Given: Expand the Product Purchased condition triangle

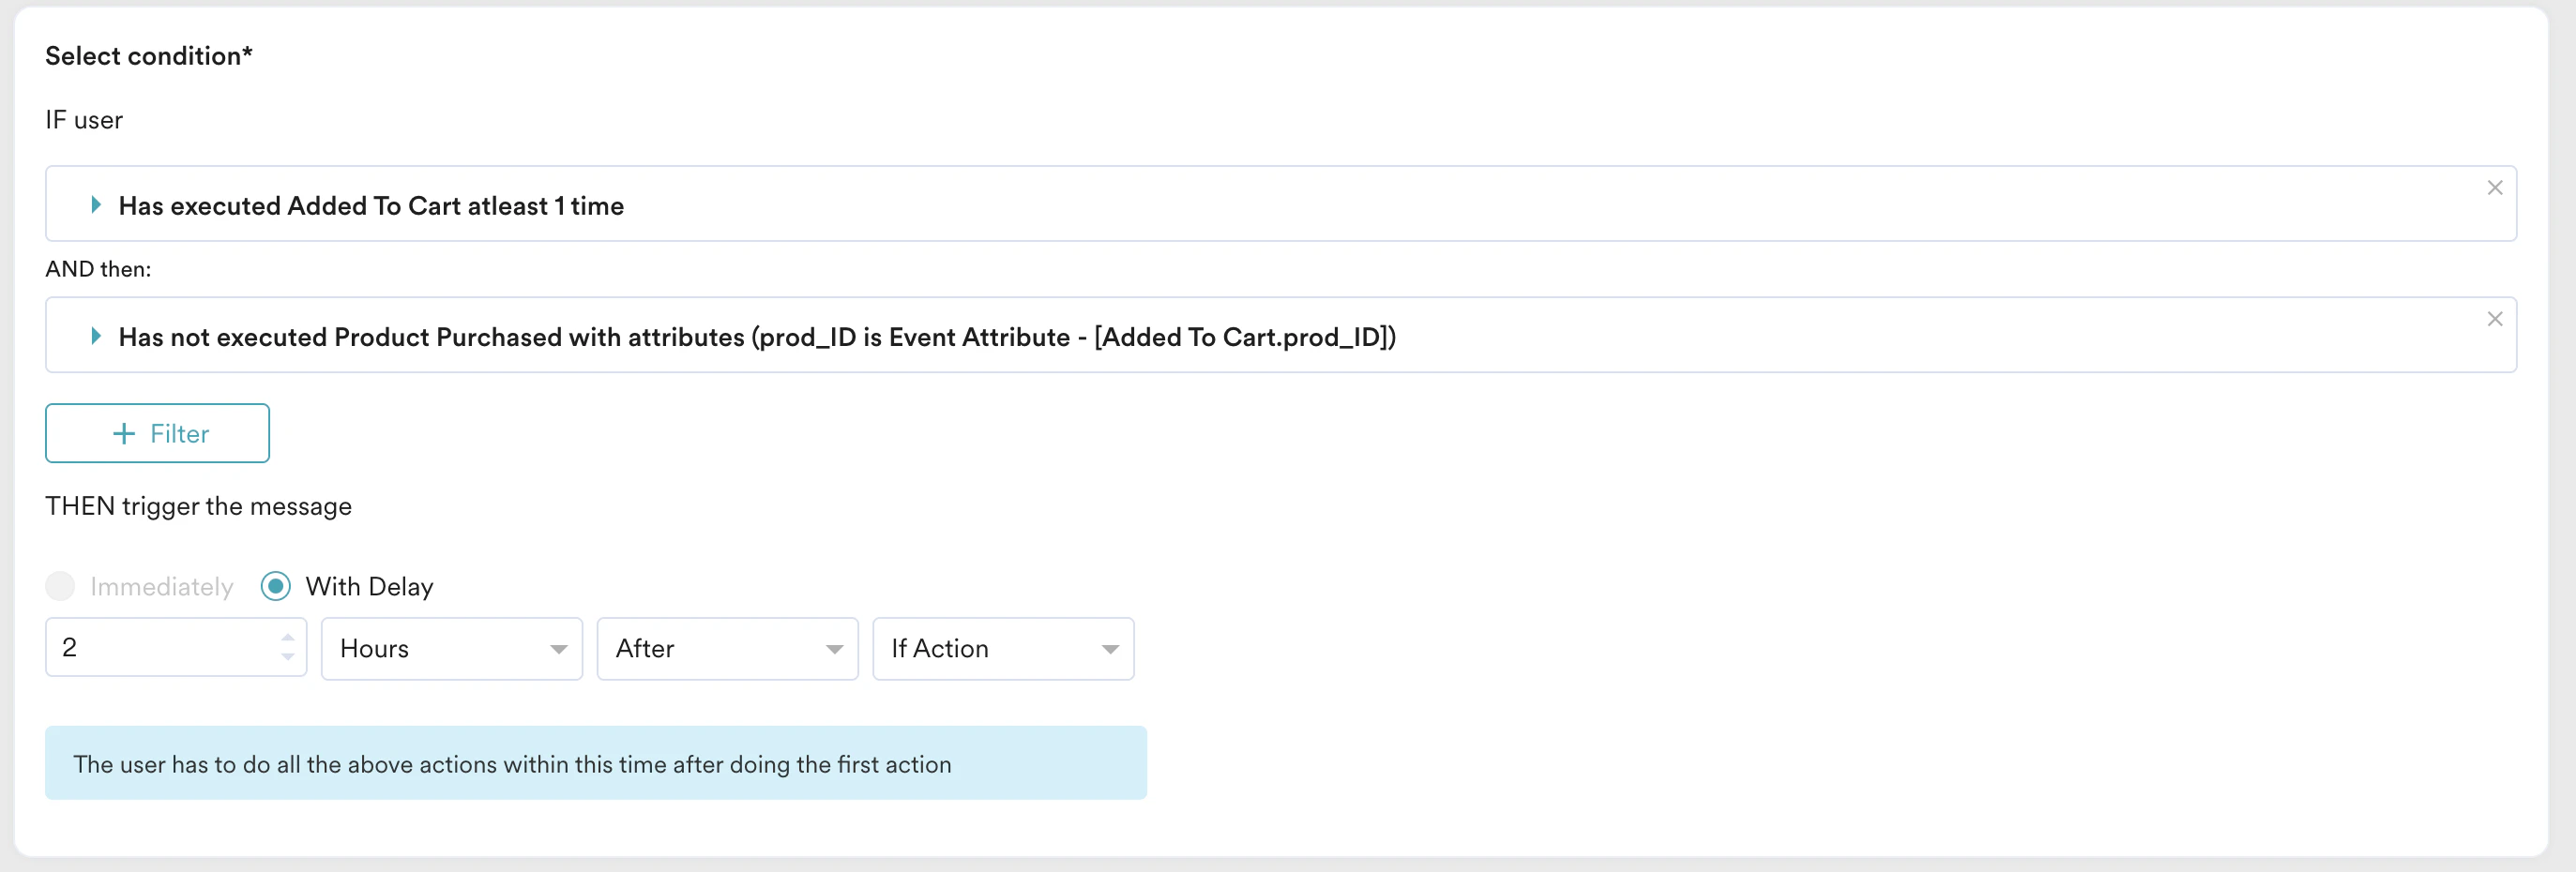Looking at the screenshot, I should click(96, 336).
